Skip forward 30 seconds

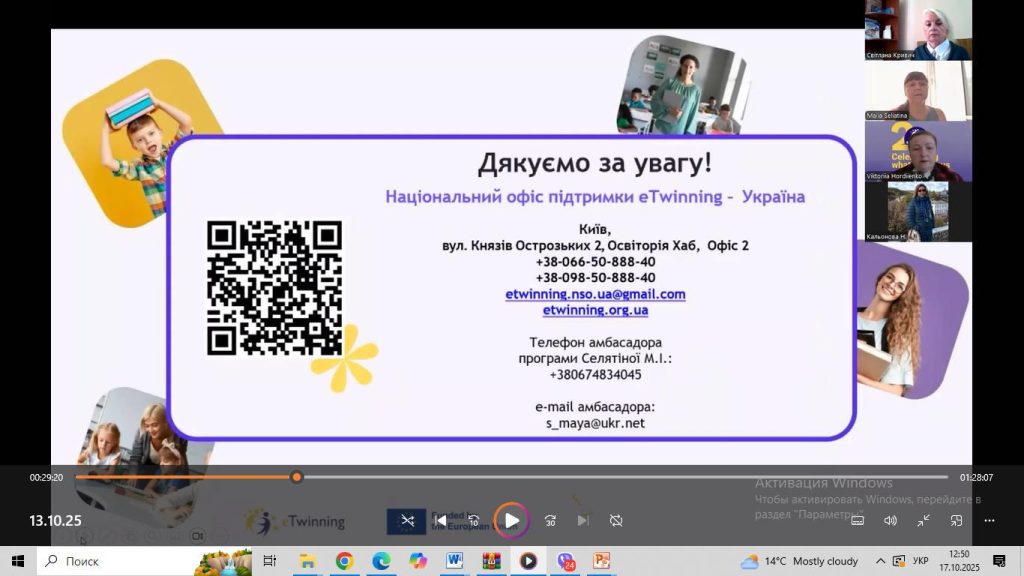(550, 520)
